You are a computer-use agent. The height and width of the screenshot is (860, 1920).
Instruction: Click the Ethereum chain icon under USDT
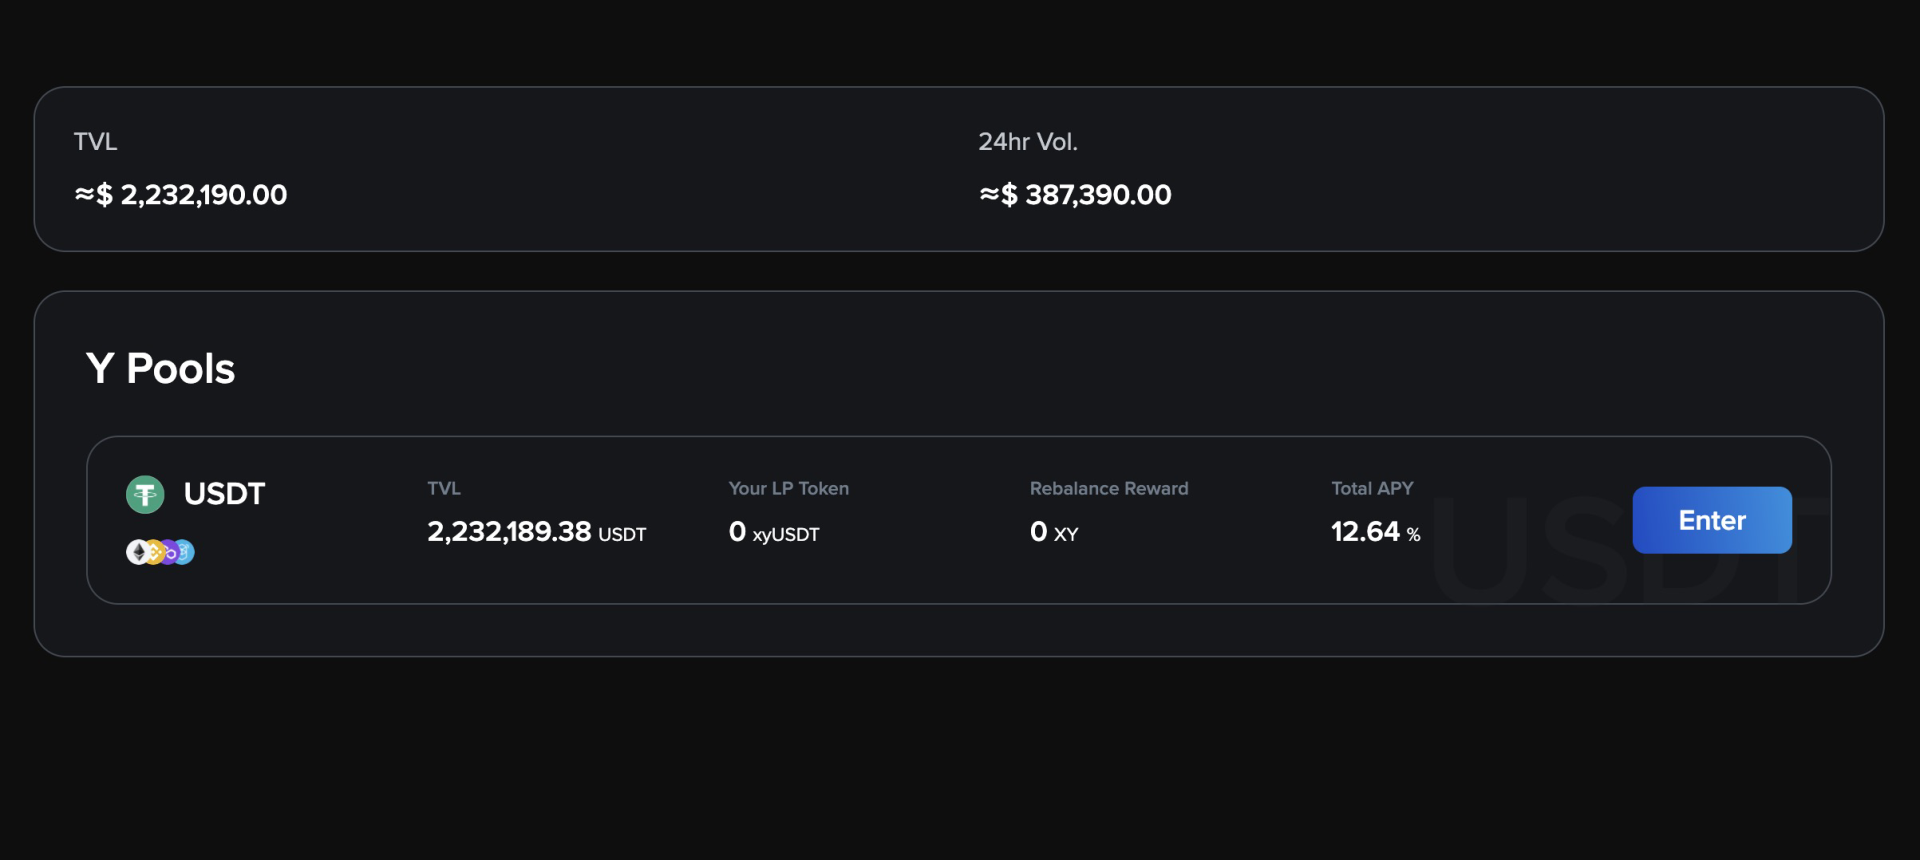[x=137, y=552]
